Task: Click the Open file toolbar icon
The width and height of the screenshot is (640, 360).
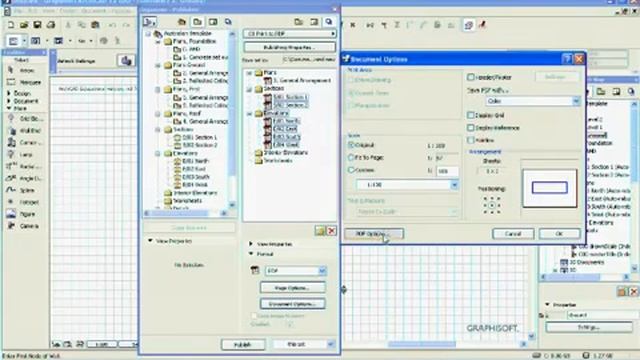Action: pyautogui.click(x=24, y=25)
